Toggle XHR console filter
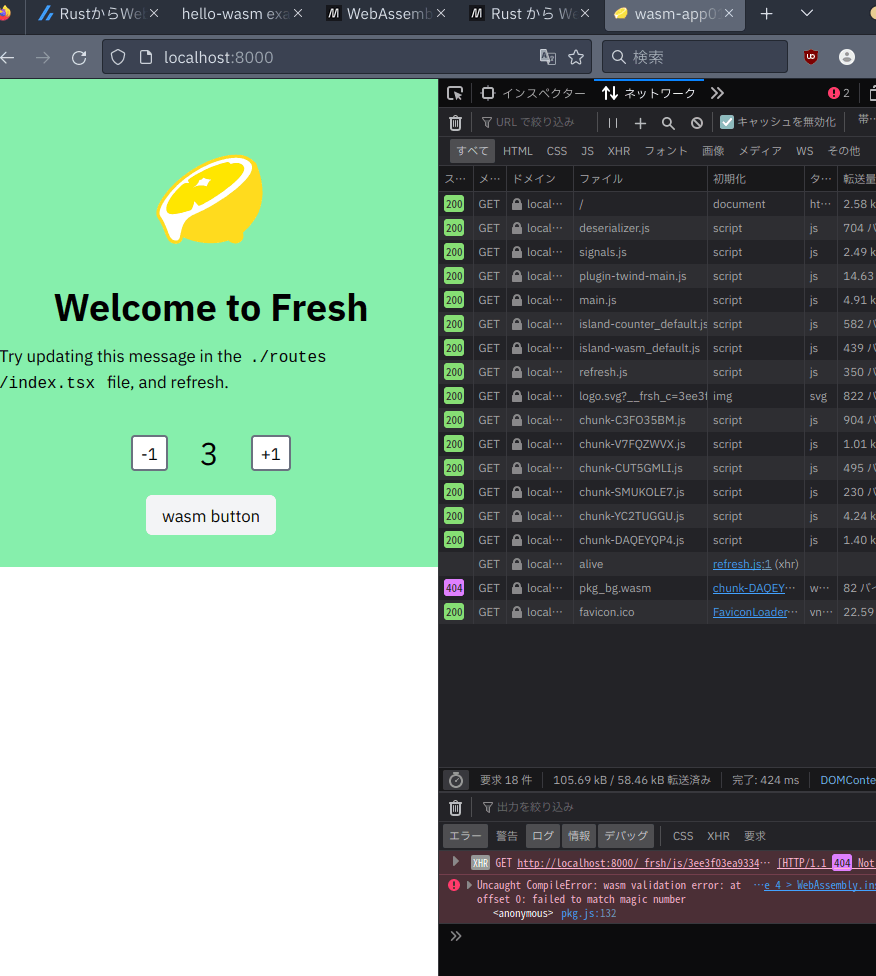The image size is (876, 976). coord(718,836)
